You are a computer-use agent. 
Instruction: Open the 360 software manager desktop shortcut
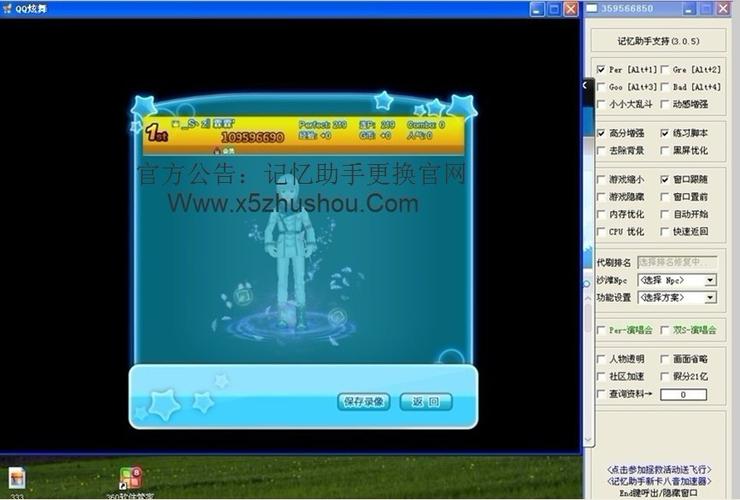[x=131, y=478]
